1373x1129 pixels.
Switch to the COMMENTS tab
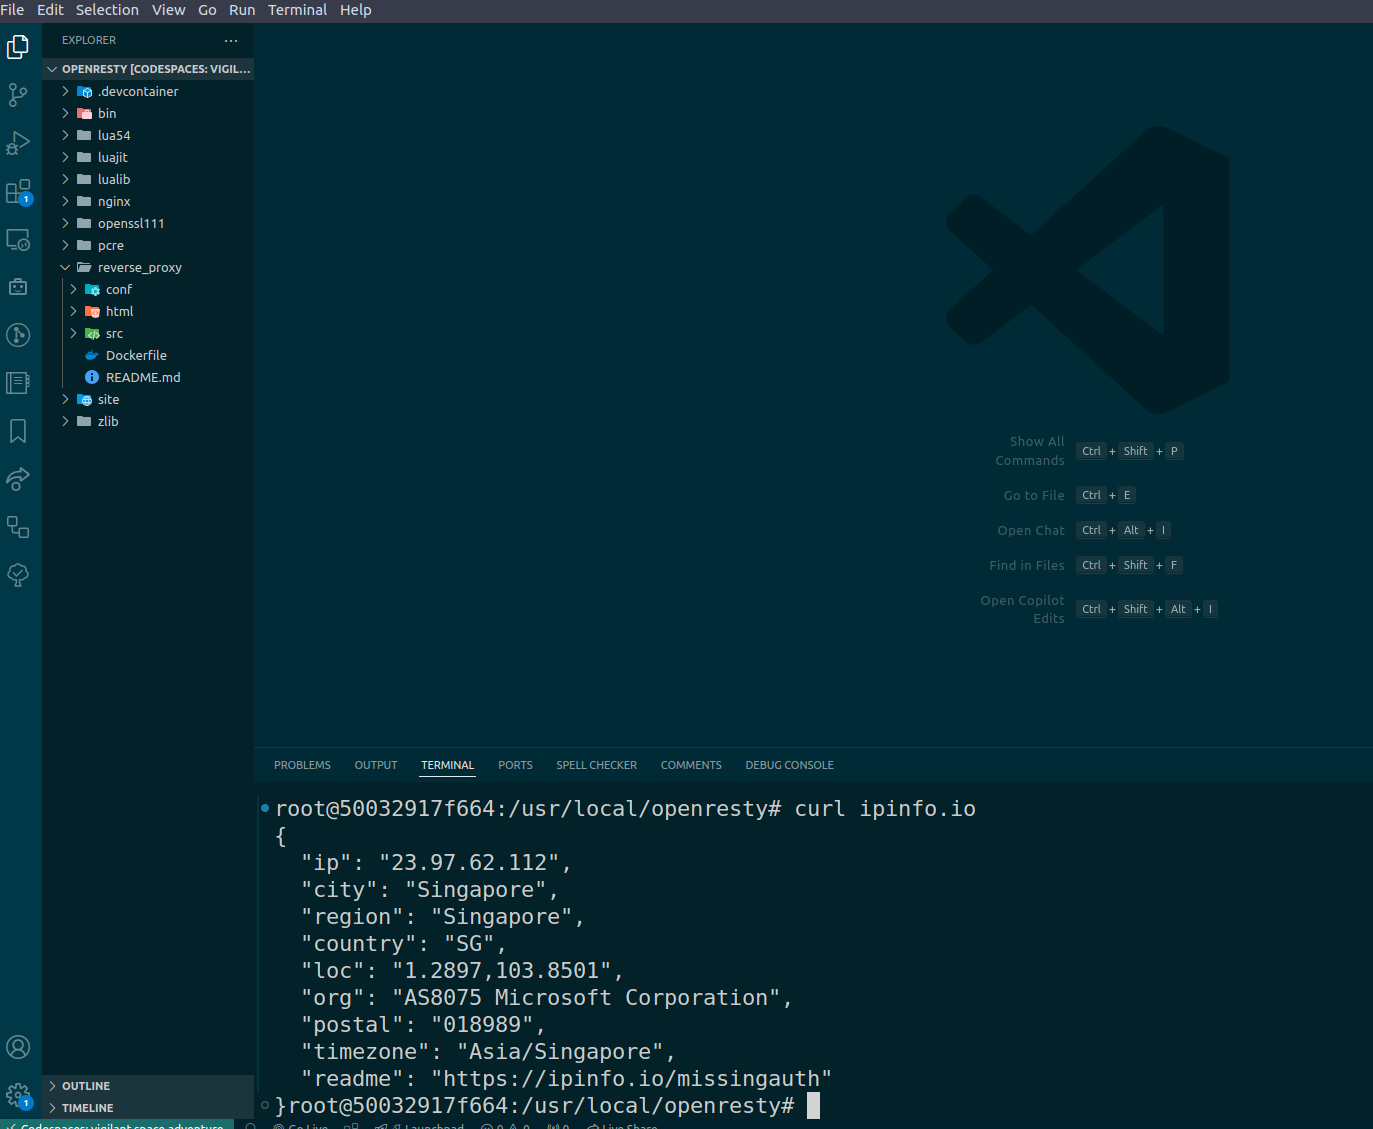tap(691, 765)
